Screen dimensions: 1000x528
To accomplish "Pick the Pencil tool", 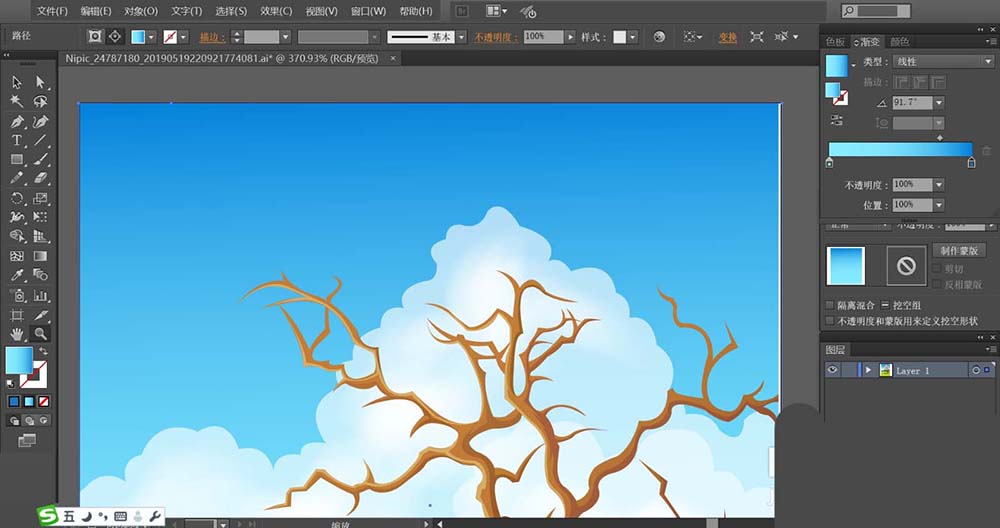I will 17,179.
